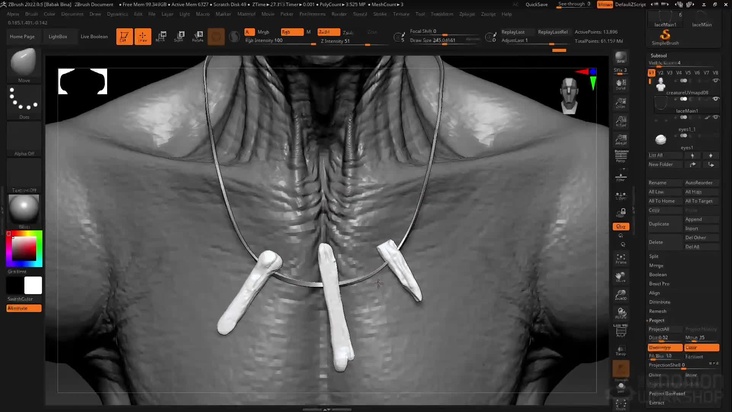Image resolution: width=732 pixels, height=412 pixels.
Task: Toggle the Zsub button
Action: point(348,32)
